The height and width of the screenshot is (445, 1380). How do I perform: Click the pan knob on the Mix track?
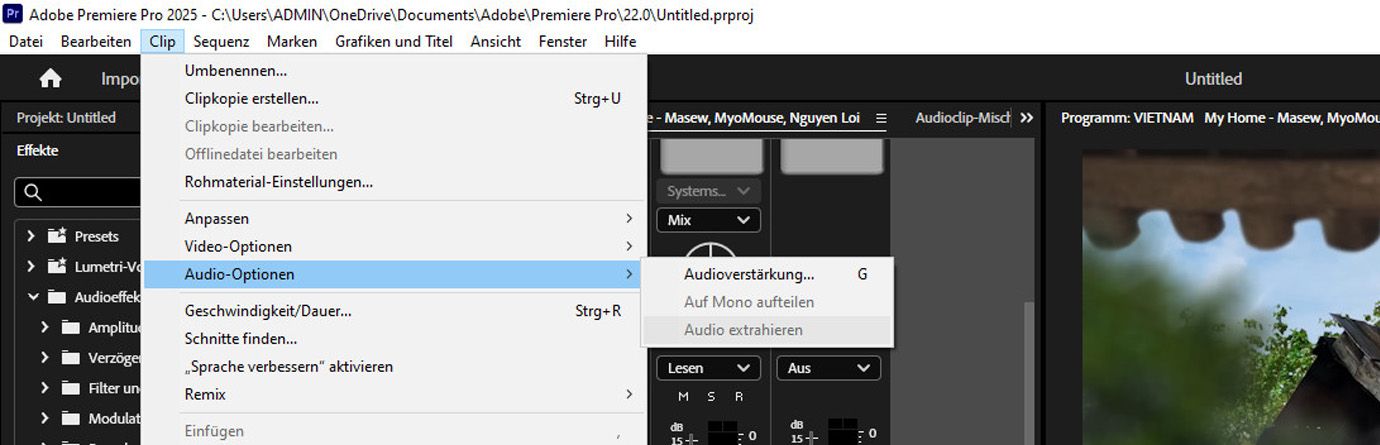(x=709, y=250)
